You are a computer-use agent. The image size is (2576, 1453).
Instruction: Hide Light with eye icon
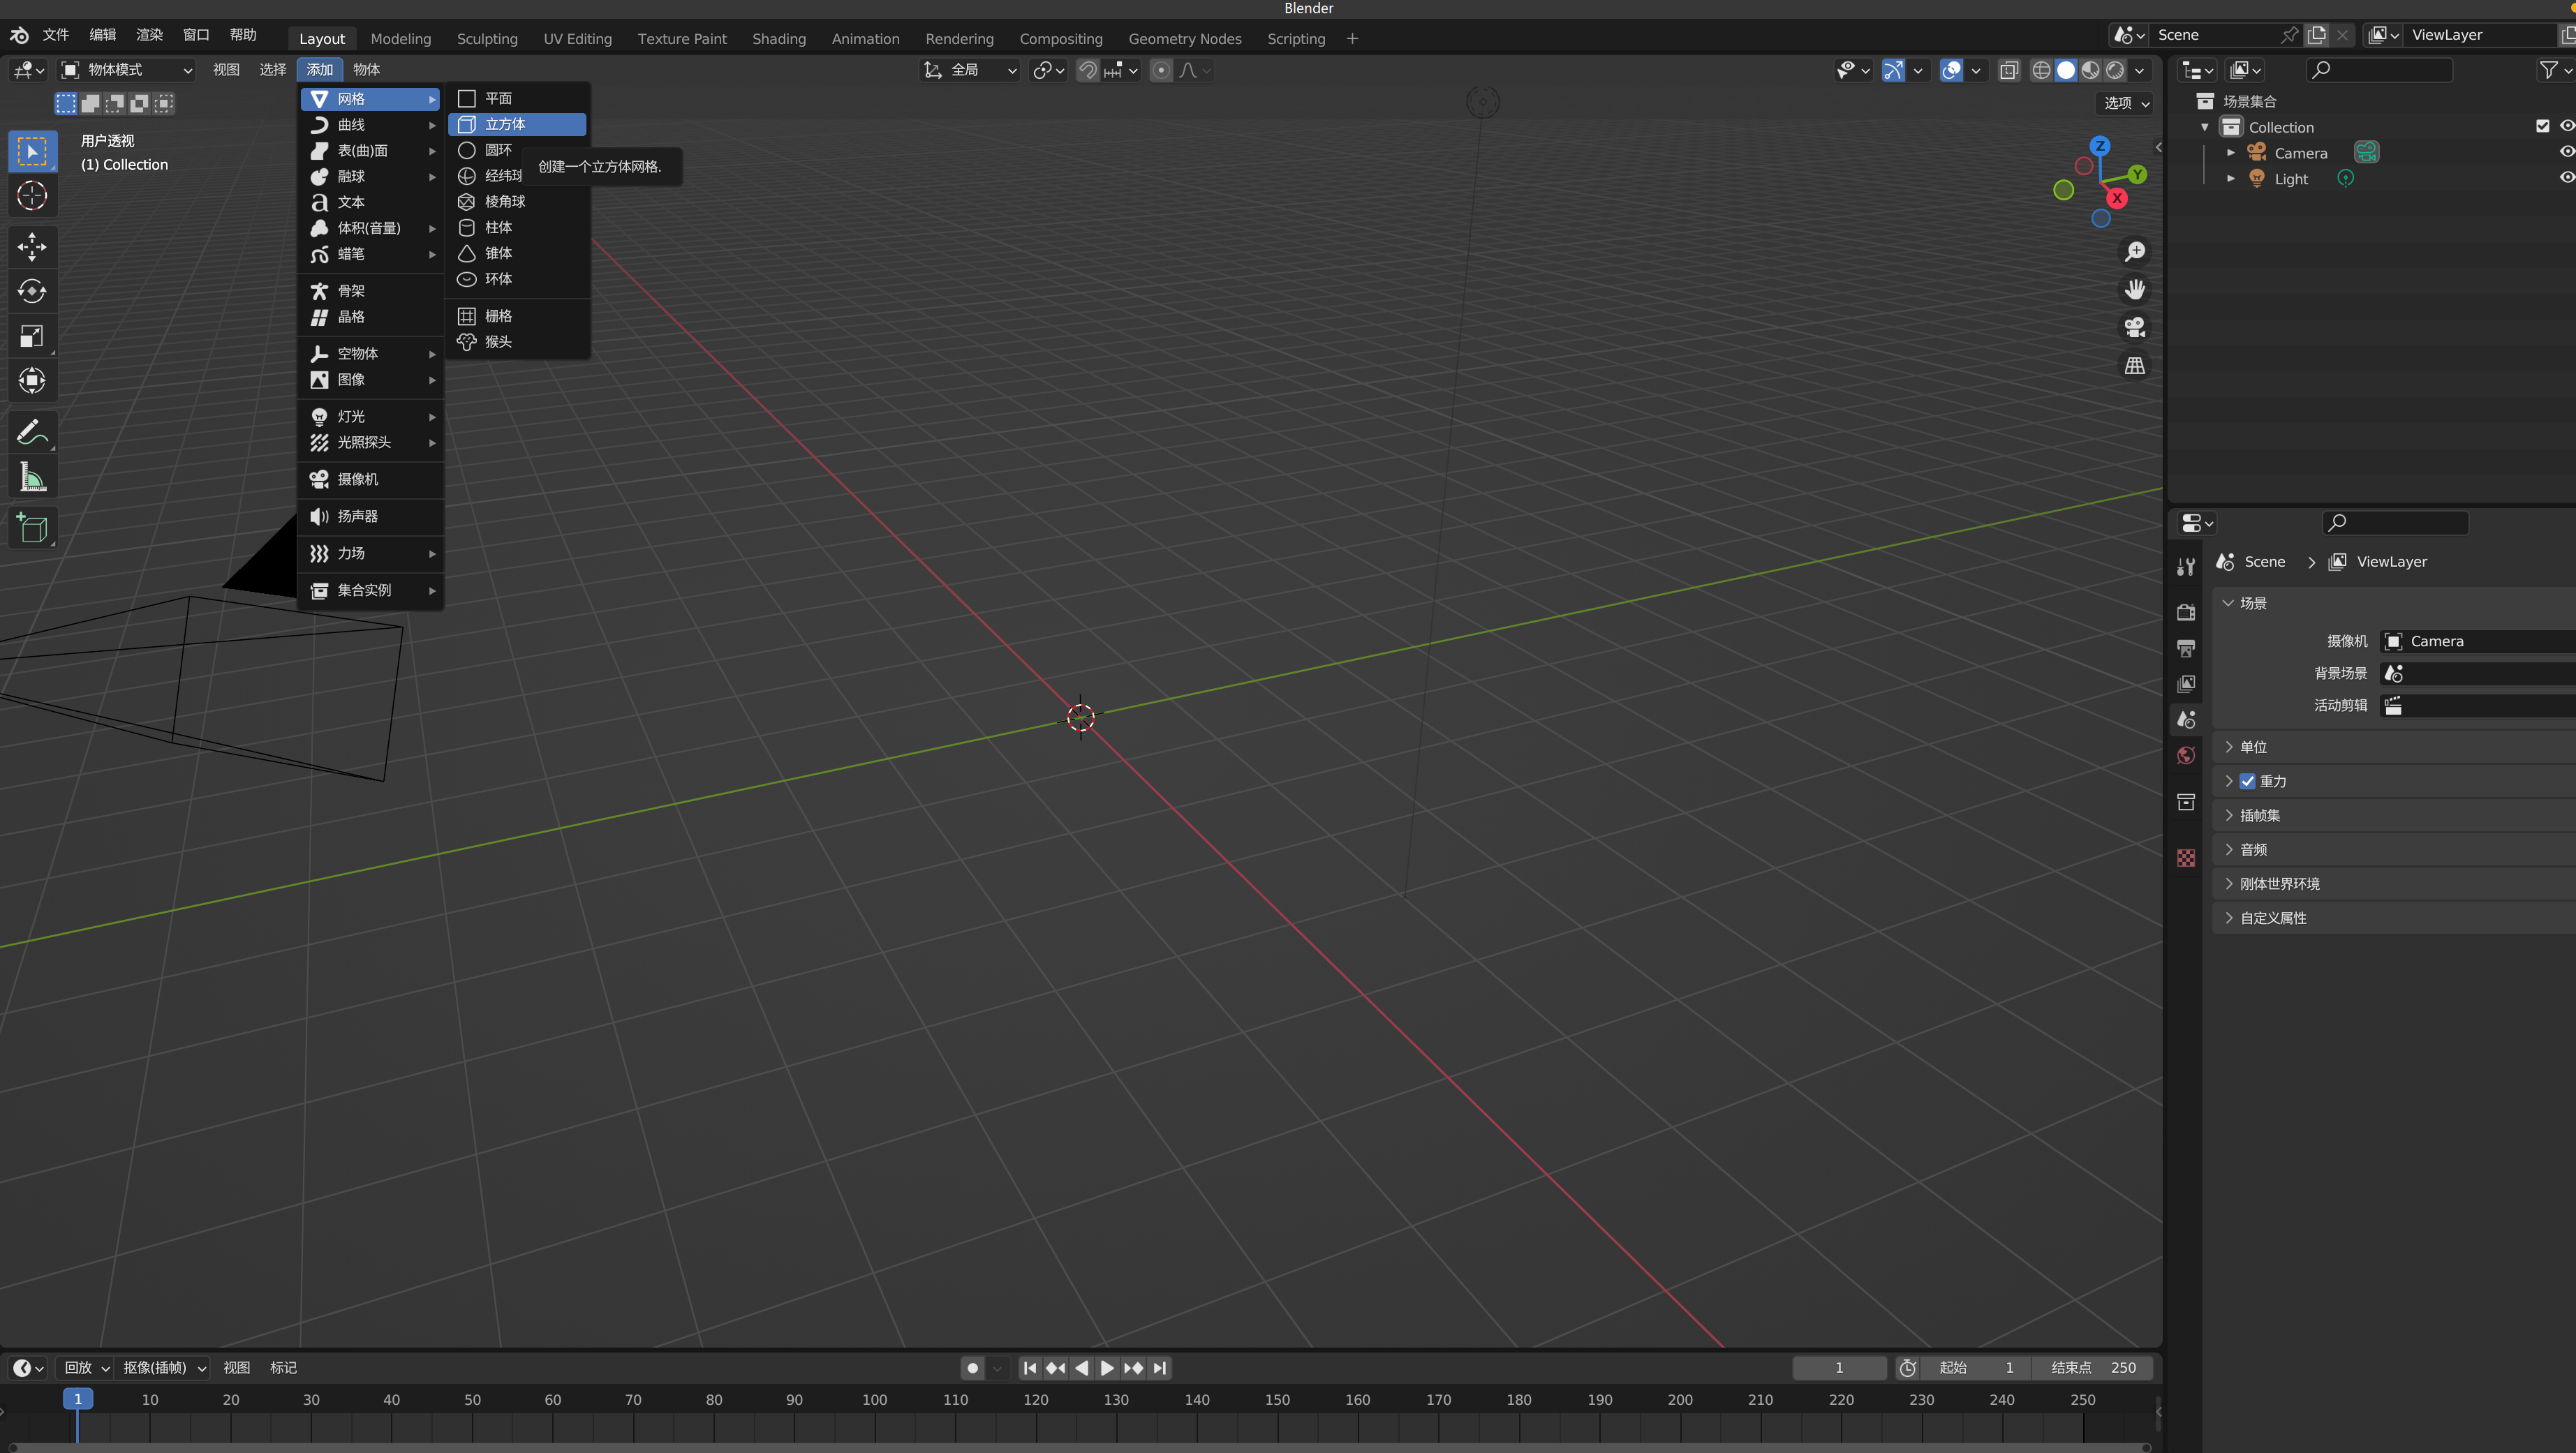[x=2566, y=178]
